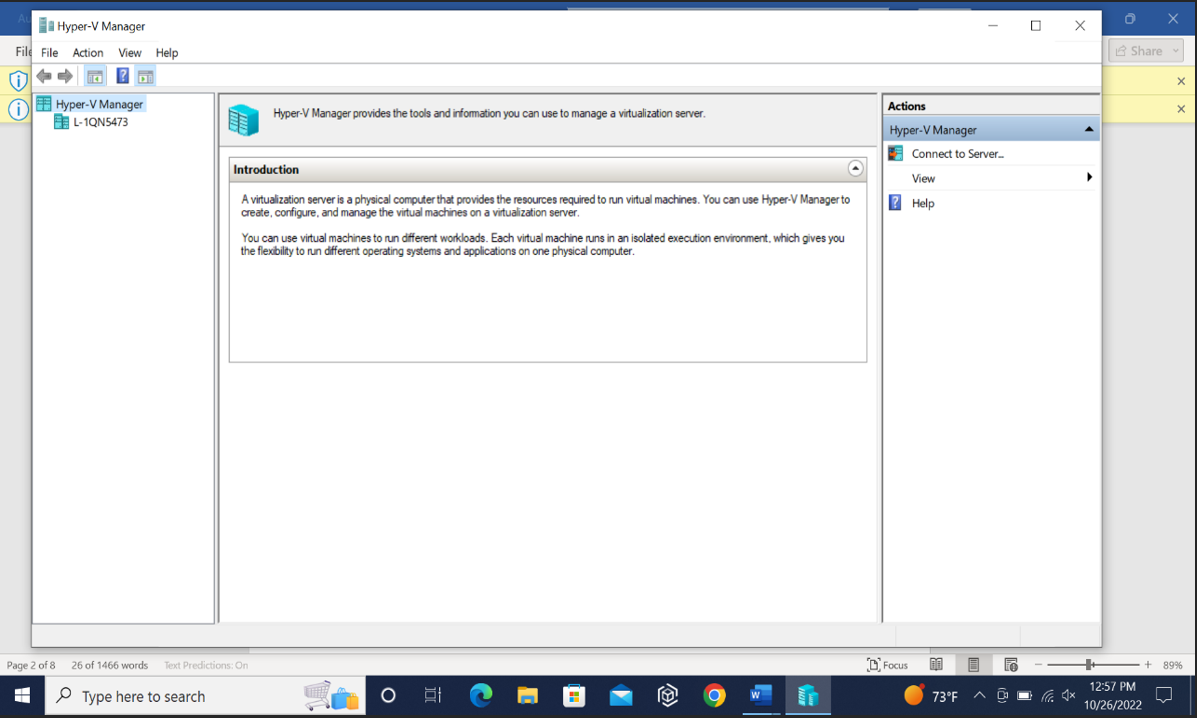Image resolution: width=1197 pixels, height=718 pixels.
Task: Click Text Predictions: On in status bar
Action: coord(206,665)
